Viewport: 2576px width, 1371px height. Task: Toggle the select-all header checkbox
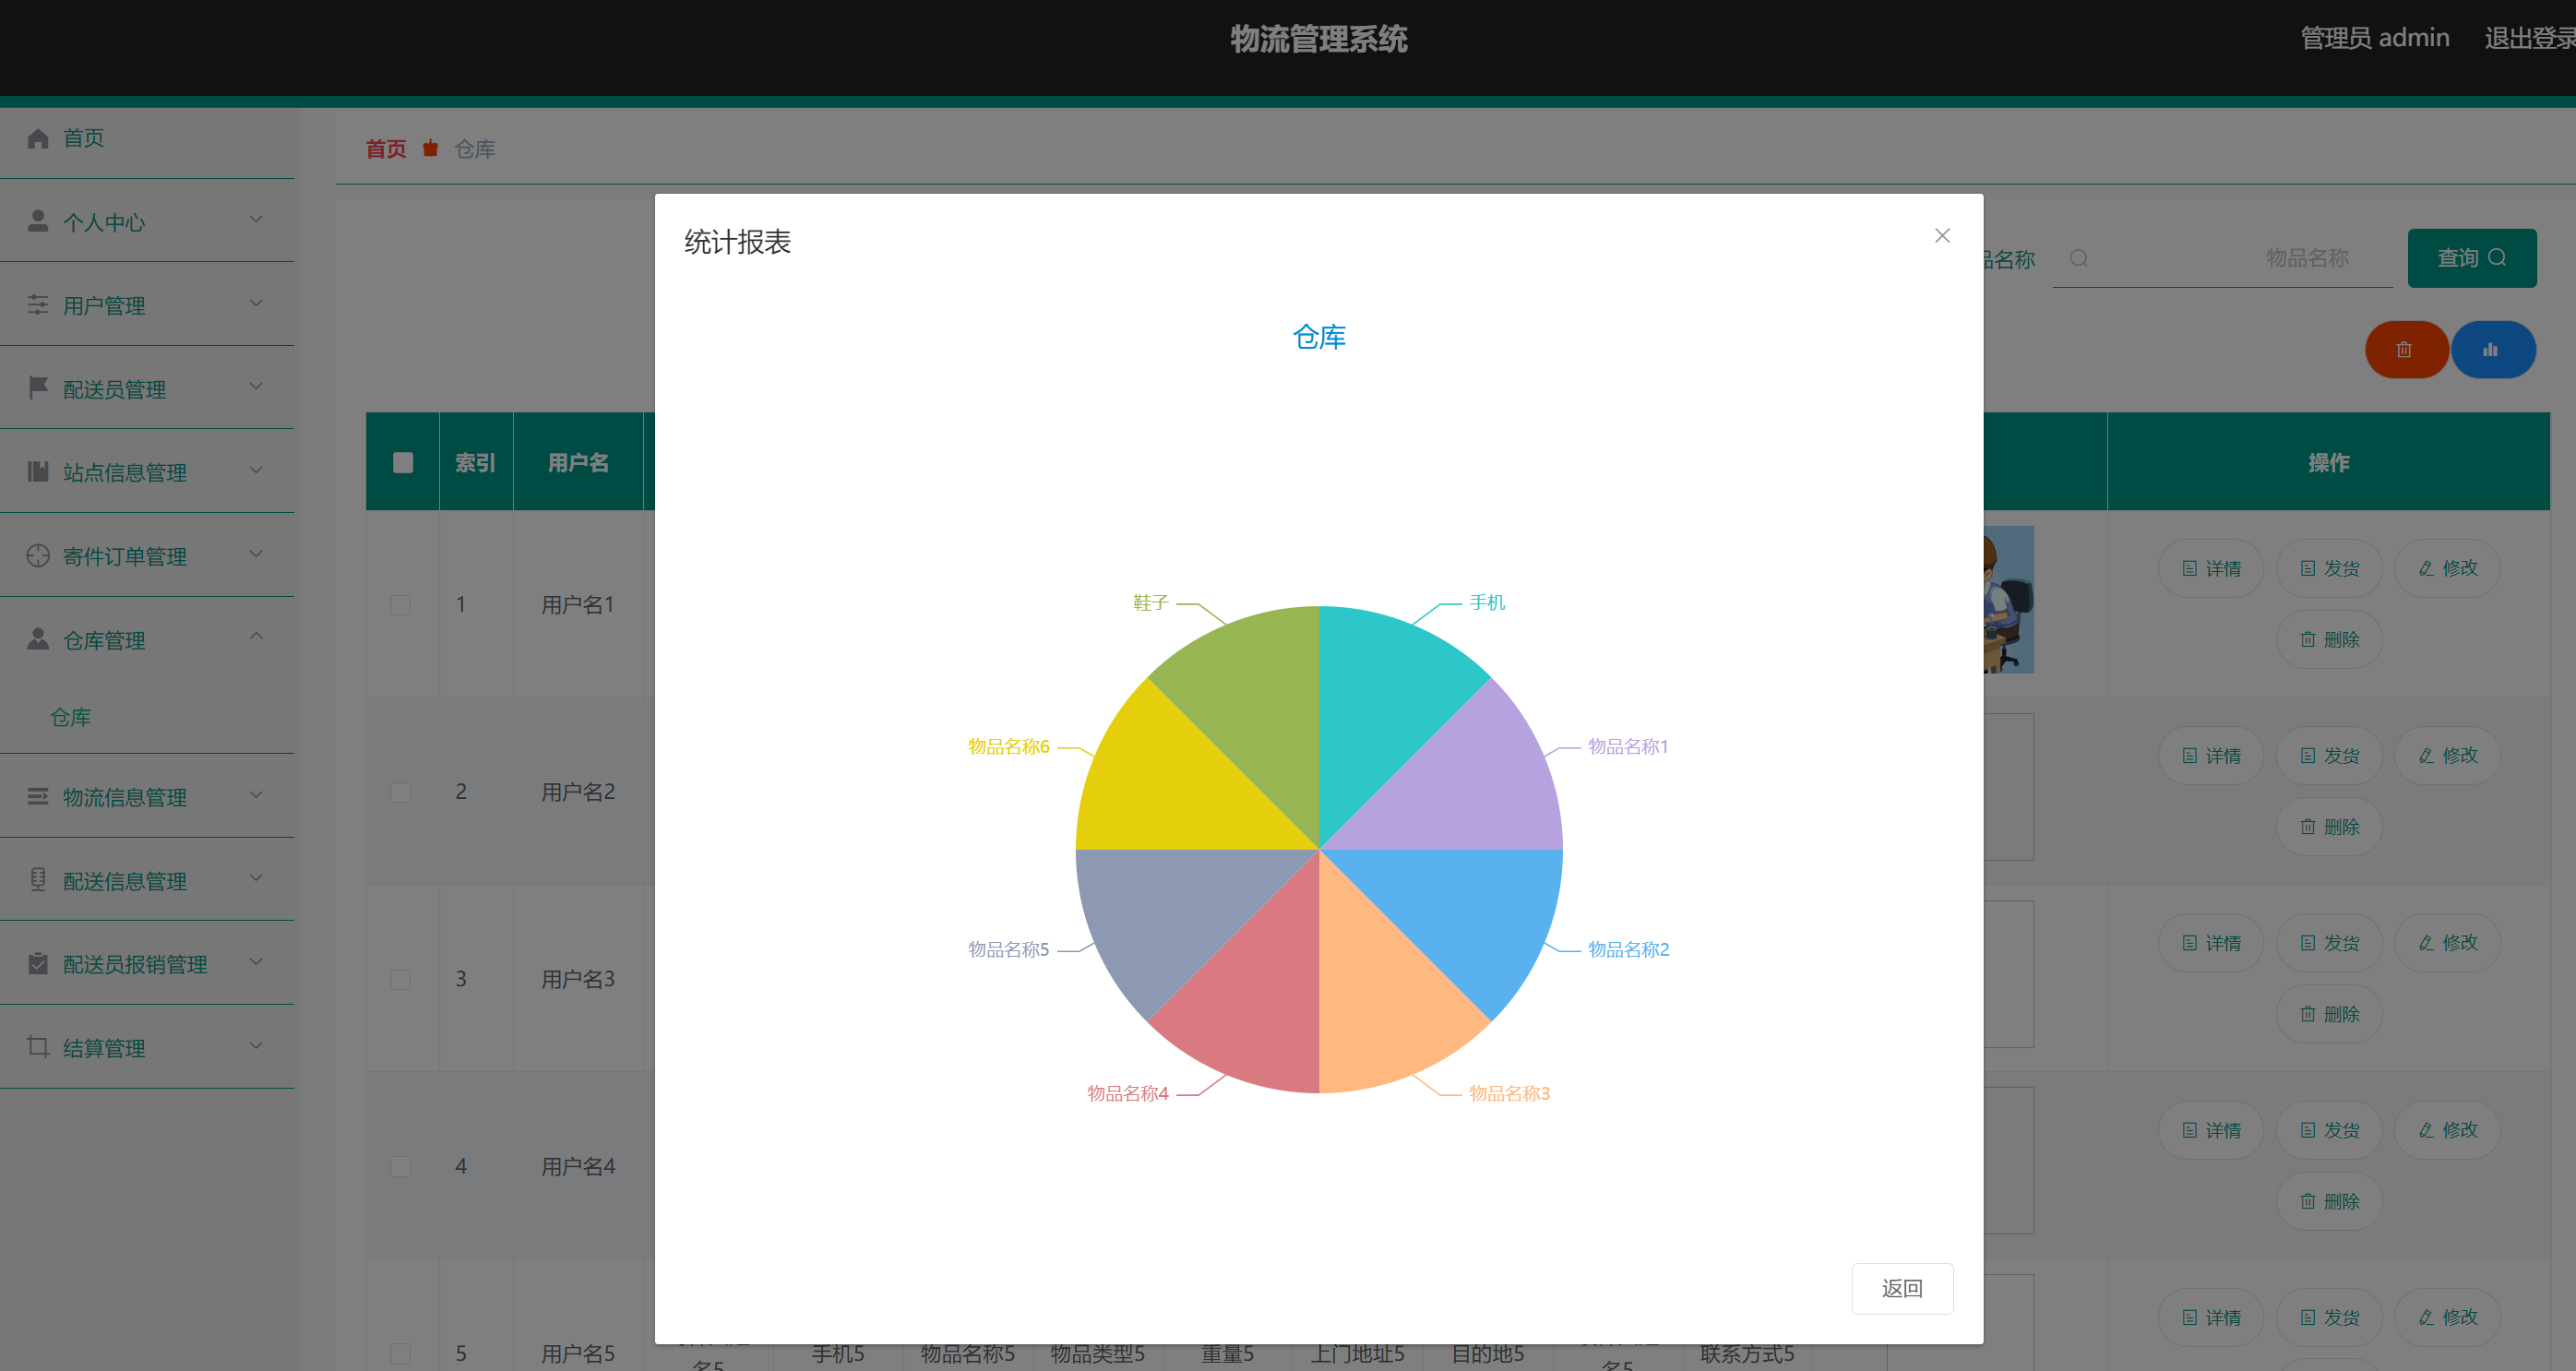(x=403, y=462)
